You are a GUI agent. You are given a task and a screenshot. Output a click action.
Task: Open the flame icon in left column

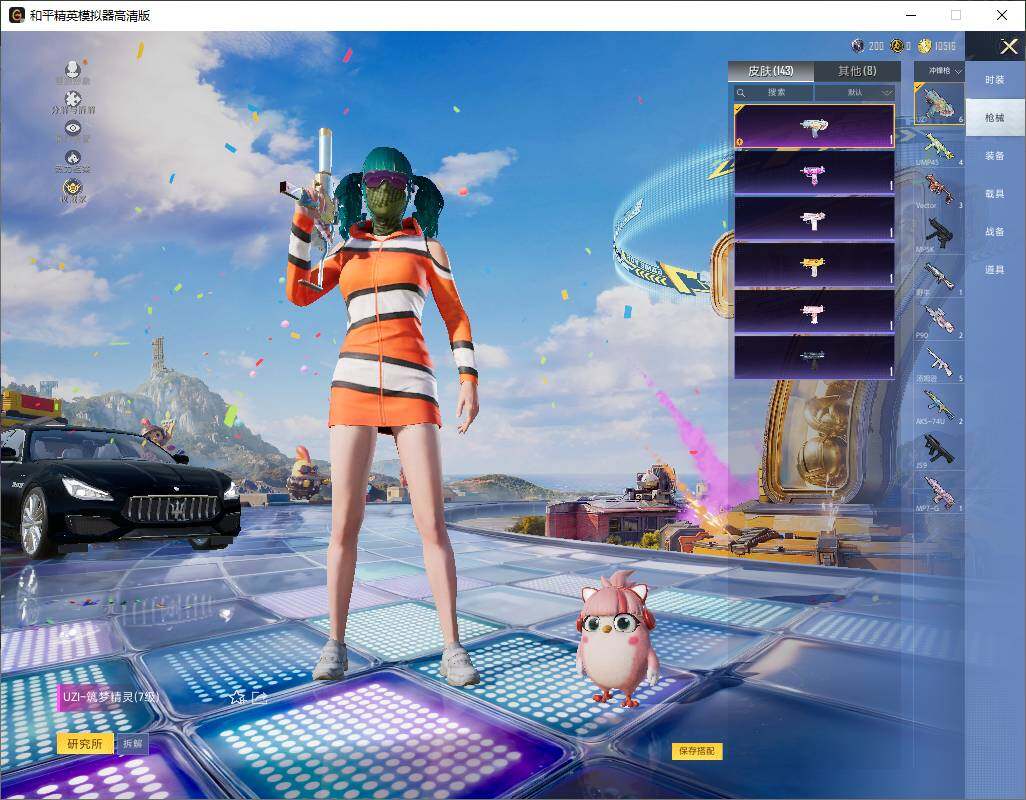click(x=73, y=158)
